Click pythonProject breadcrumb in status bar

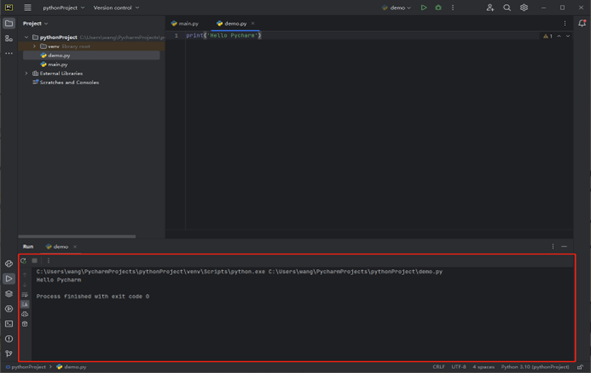26,367
